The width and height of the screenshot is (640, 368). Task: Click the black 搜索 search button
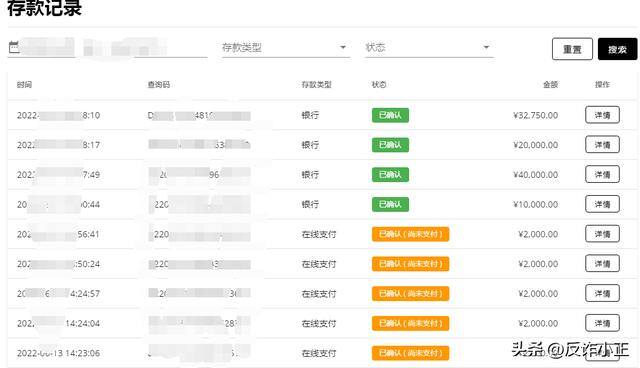[617, 49]
